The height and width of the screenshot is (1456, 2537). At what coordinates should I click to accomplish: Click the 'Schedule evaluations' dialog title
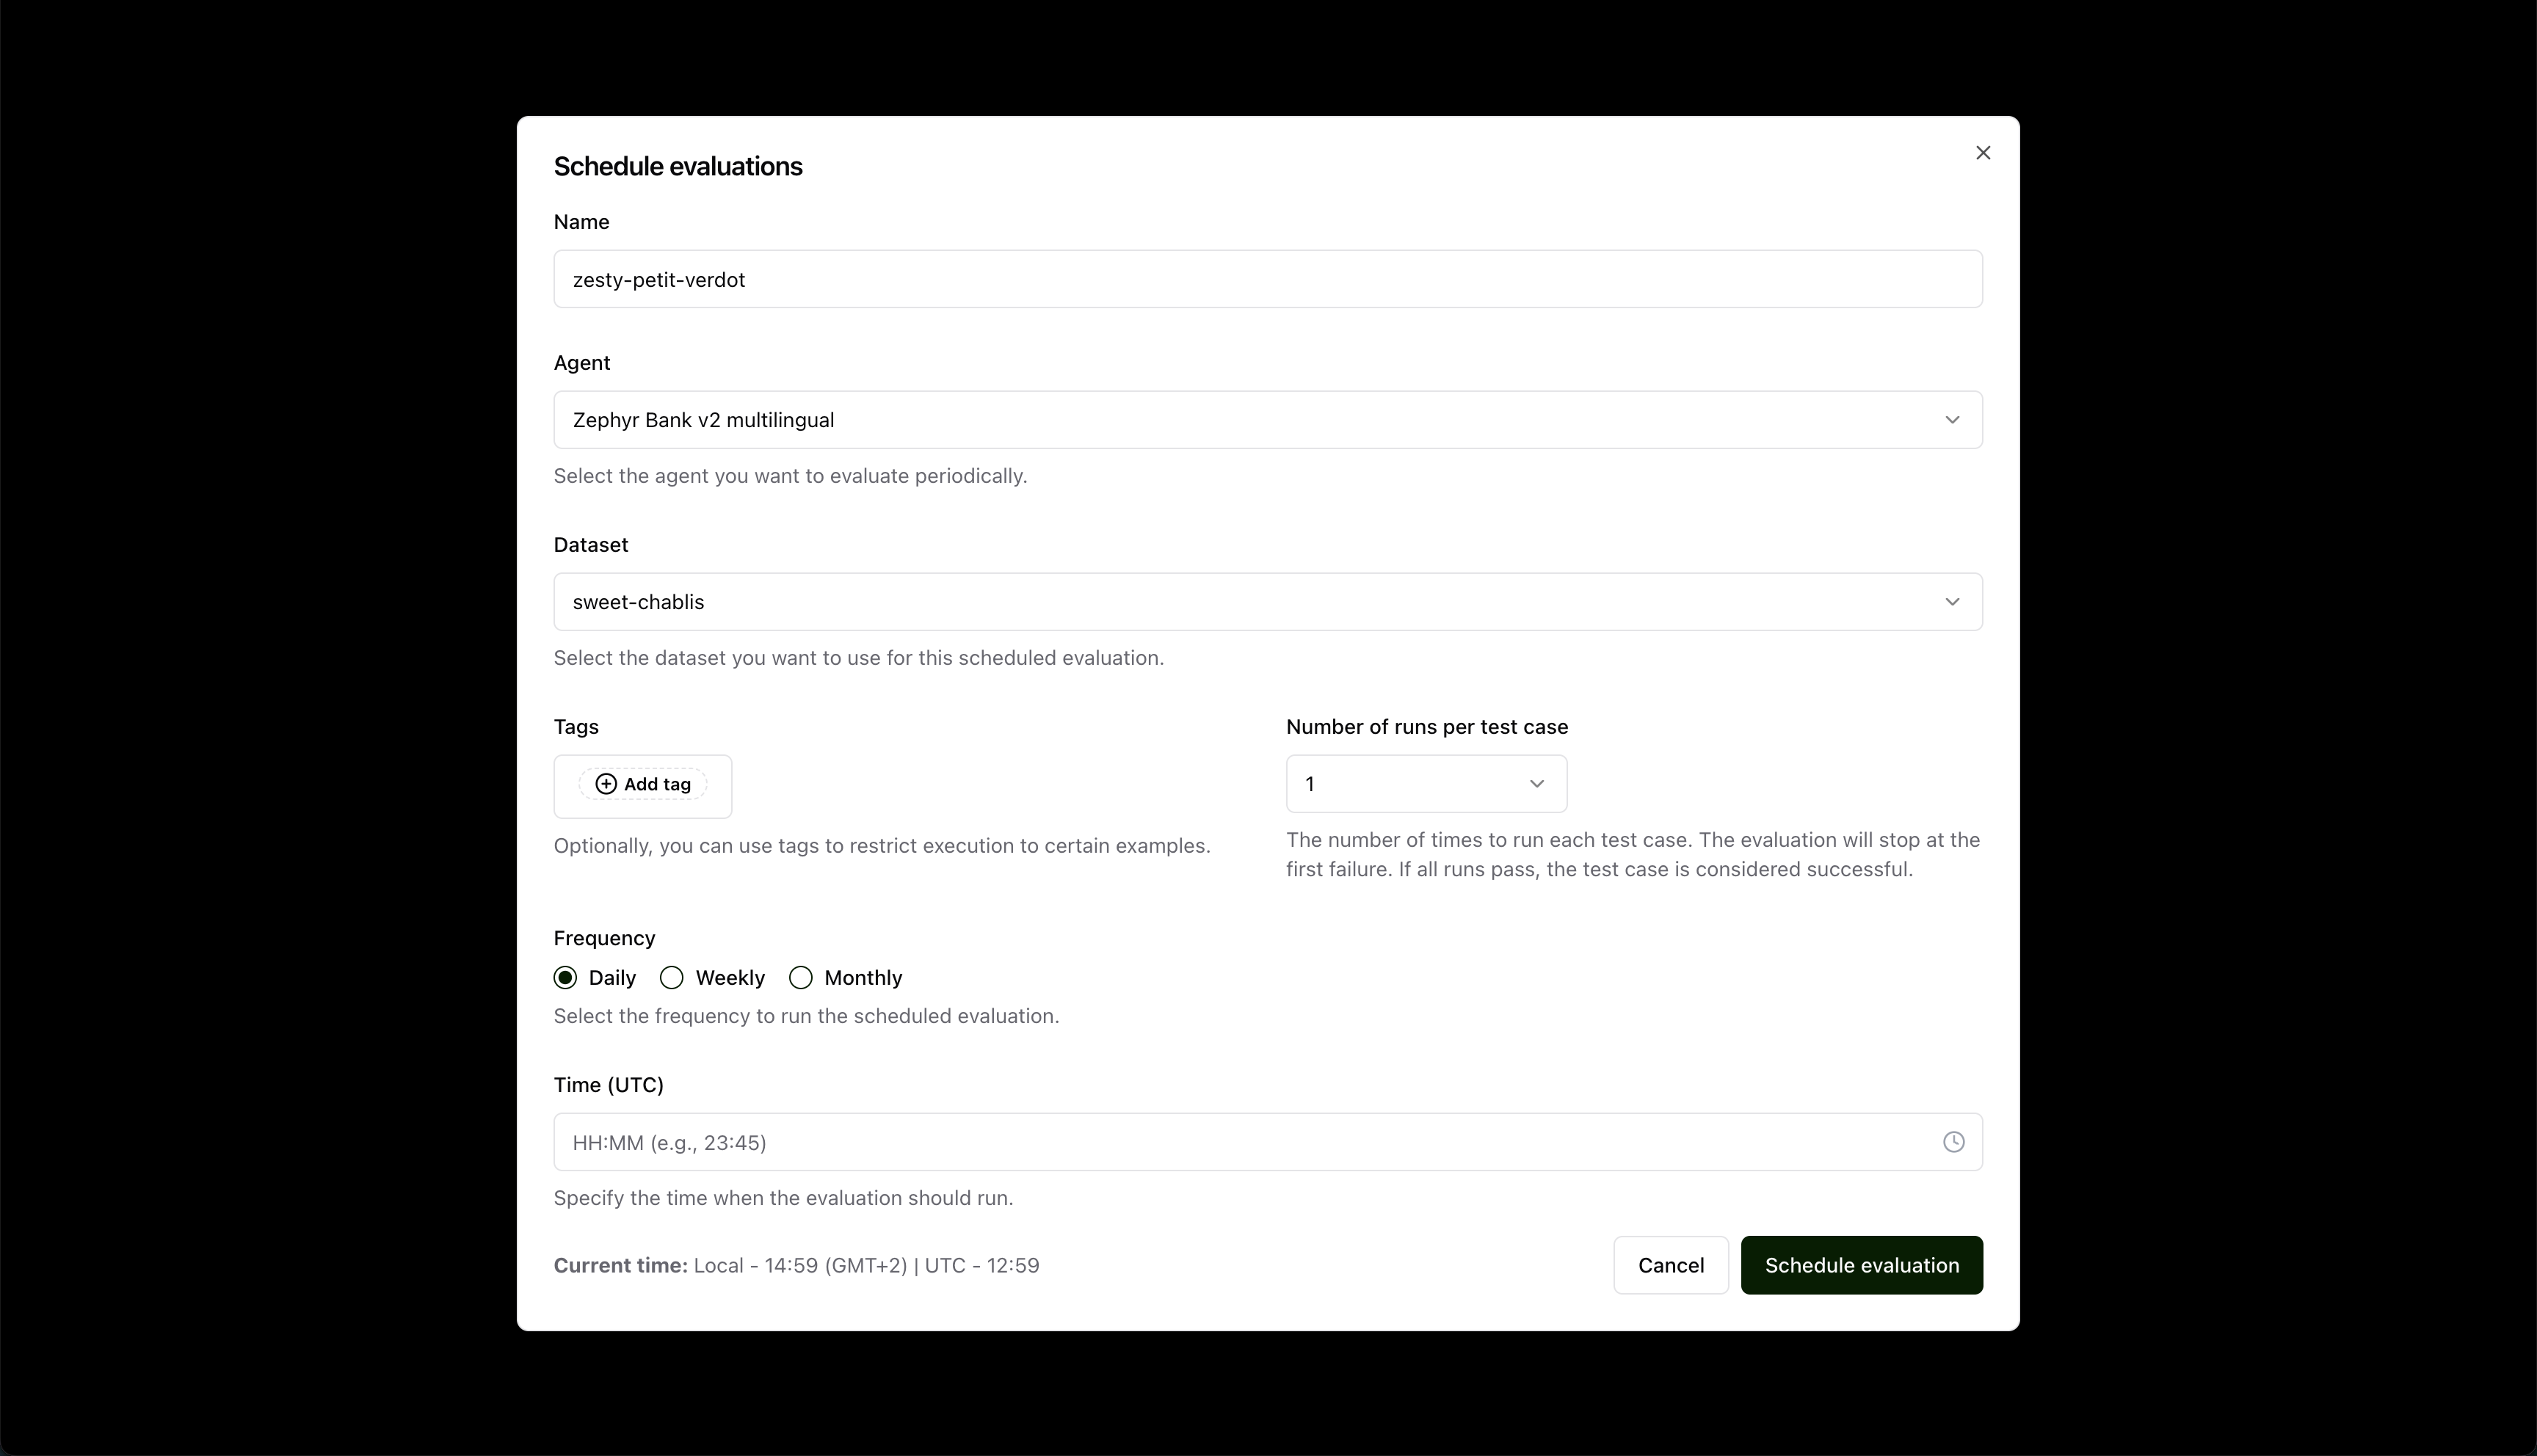(678, 166)
